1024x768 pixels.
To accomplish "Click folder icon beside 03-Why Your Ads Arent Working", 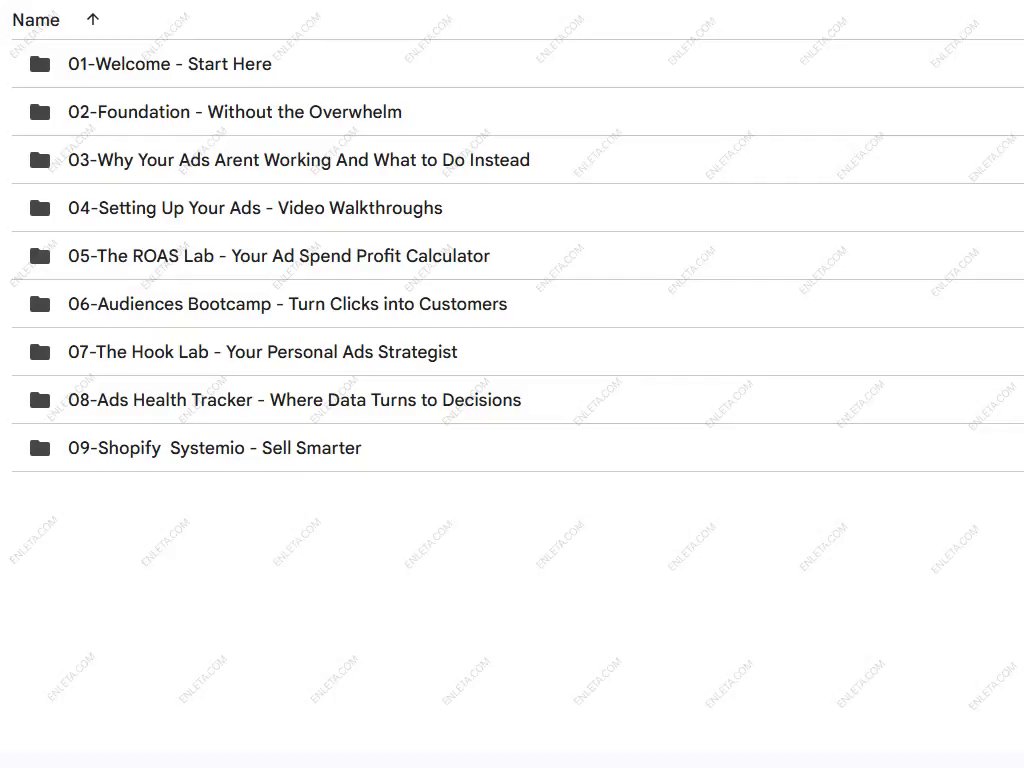I will click(40, 160).
